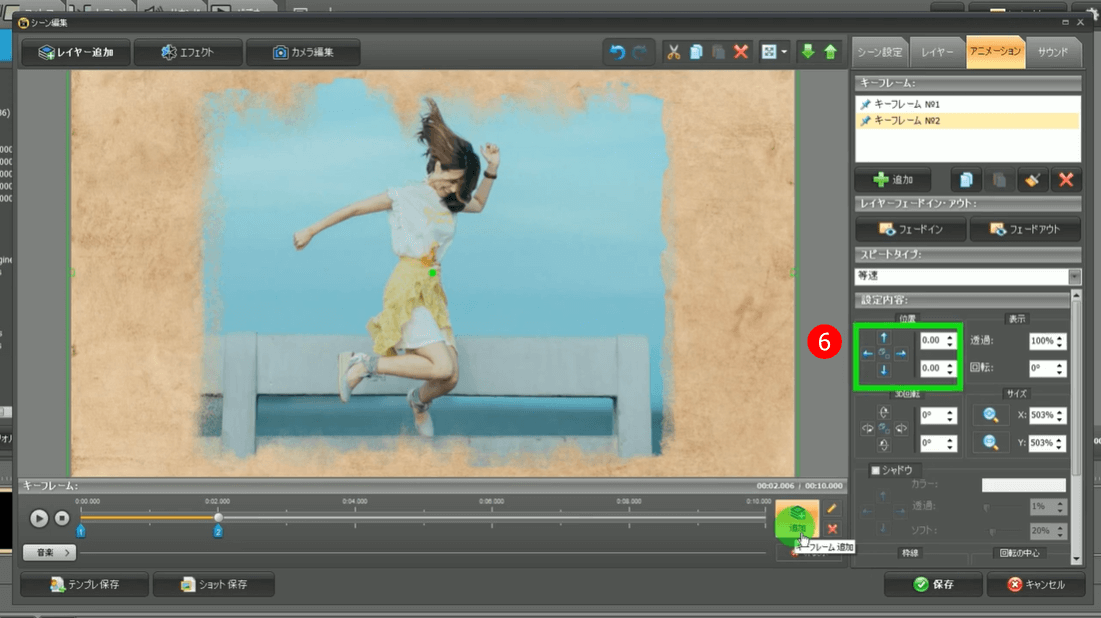Click the red X delete icon in top toolbar
Viewport: 1101px width, 618px height.
(x=741, y=52)
